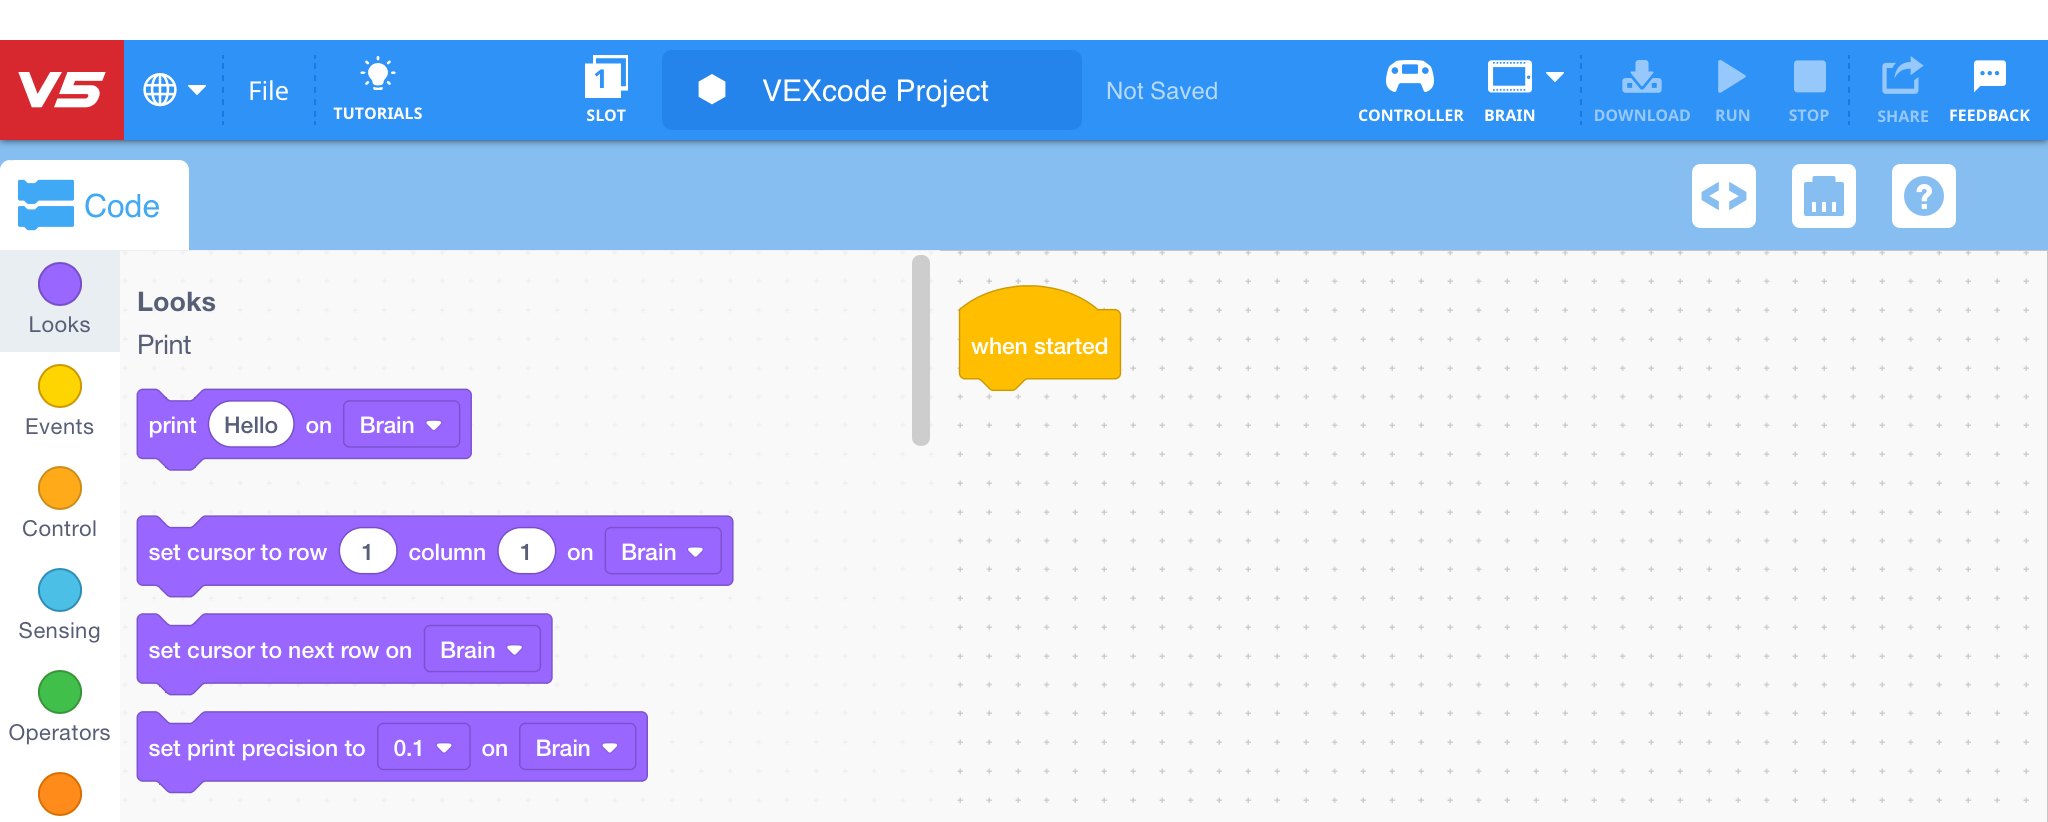This screenshot has width=2048, height=822.
Task: Expand the arrow next to Brain icon
Action: tap(1555, 77)
